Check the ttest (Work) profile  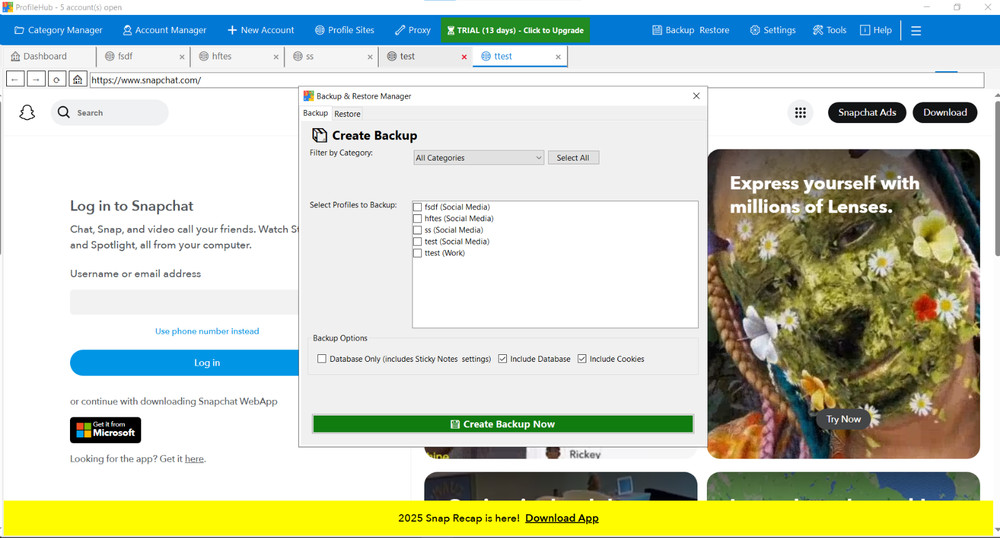[417, 252]
